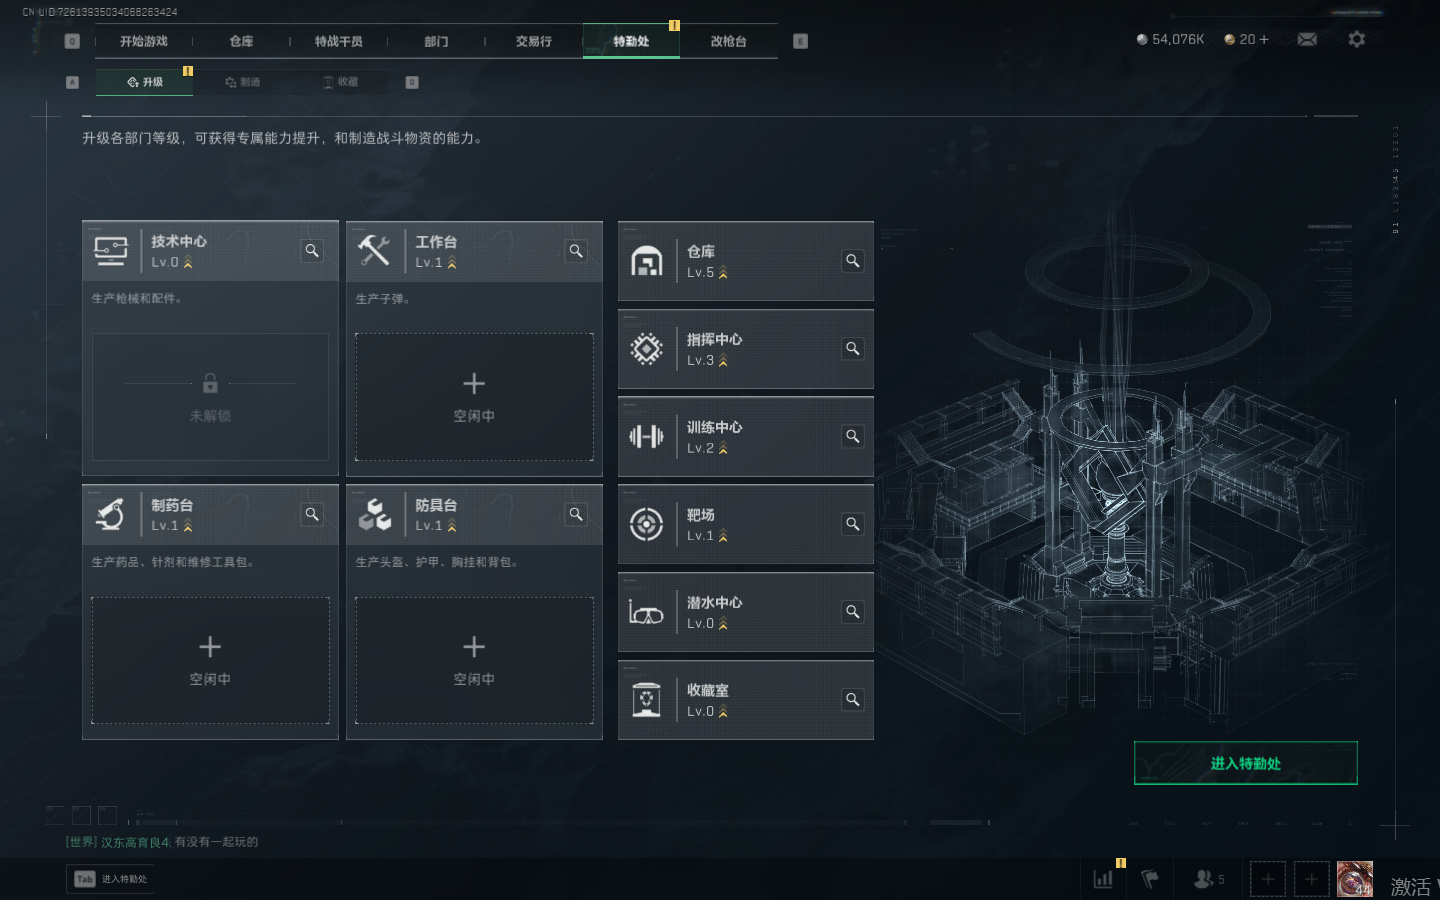1440x900 pixels.
Task: Click magnifier on 技术中心 card
Action: click(312, 251)
